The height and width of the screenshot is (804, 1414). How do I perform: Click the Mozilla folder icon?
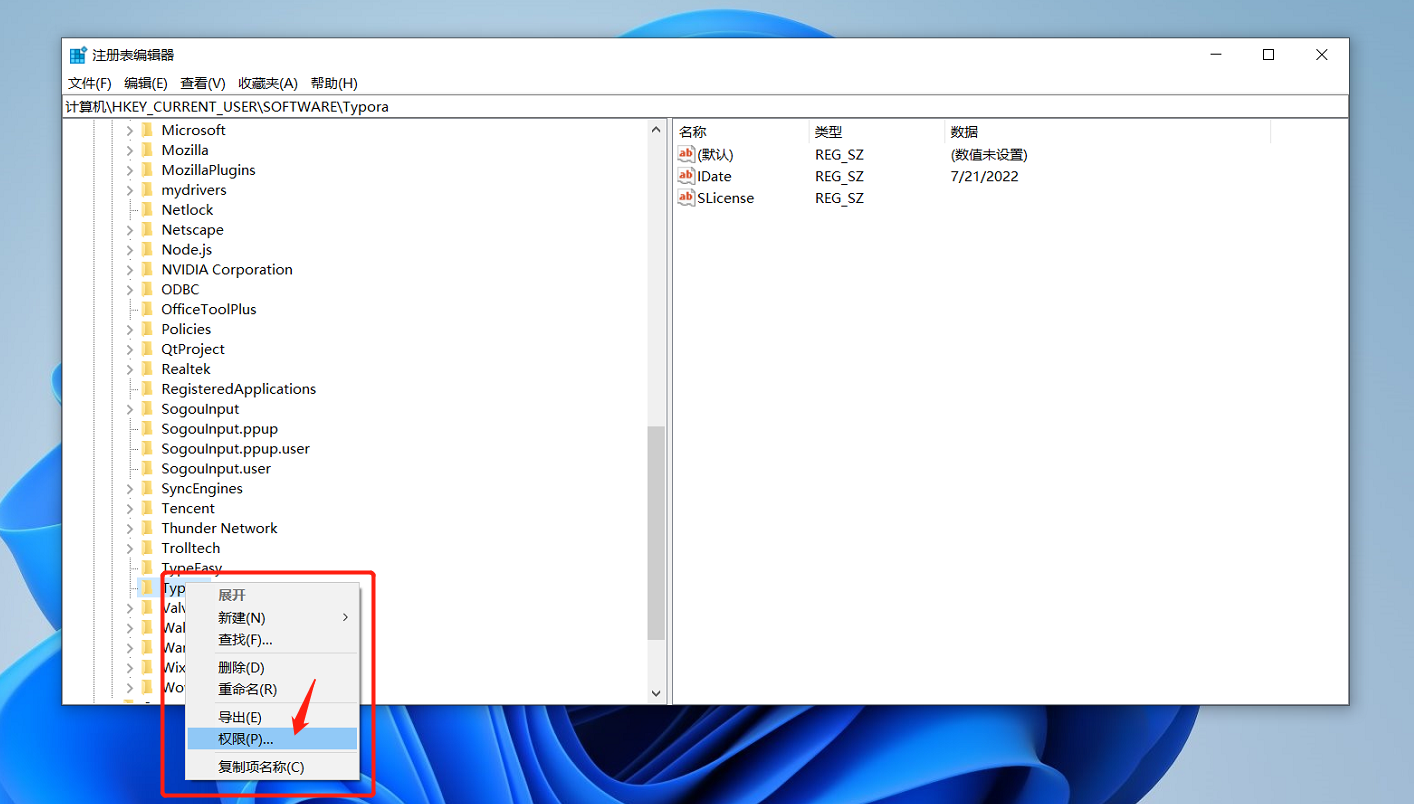[147, 150]
